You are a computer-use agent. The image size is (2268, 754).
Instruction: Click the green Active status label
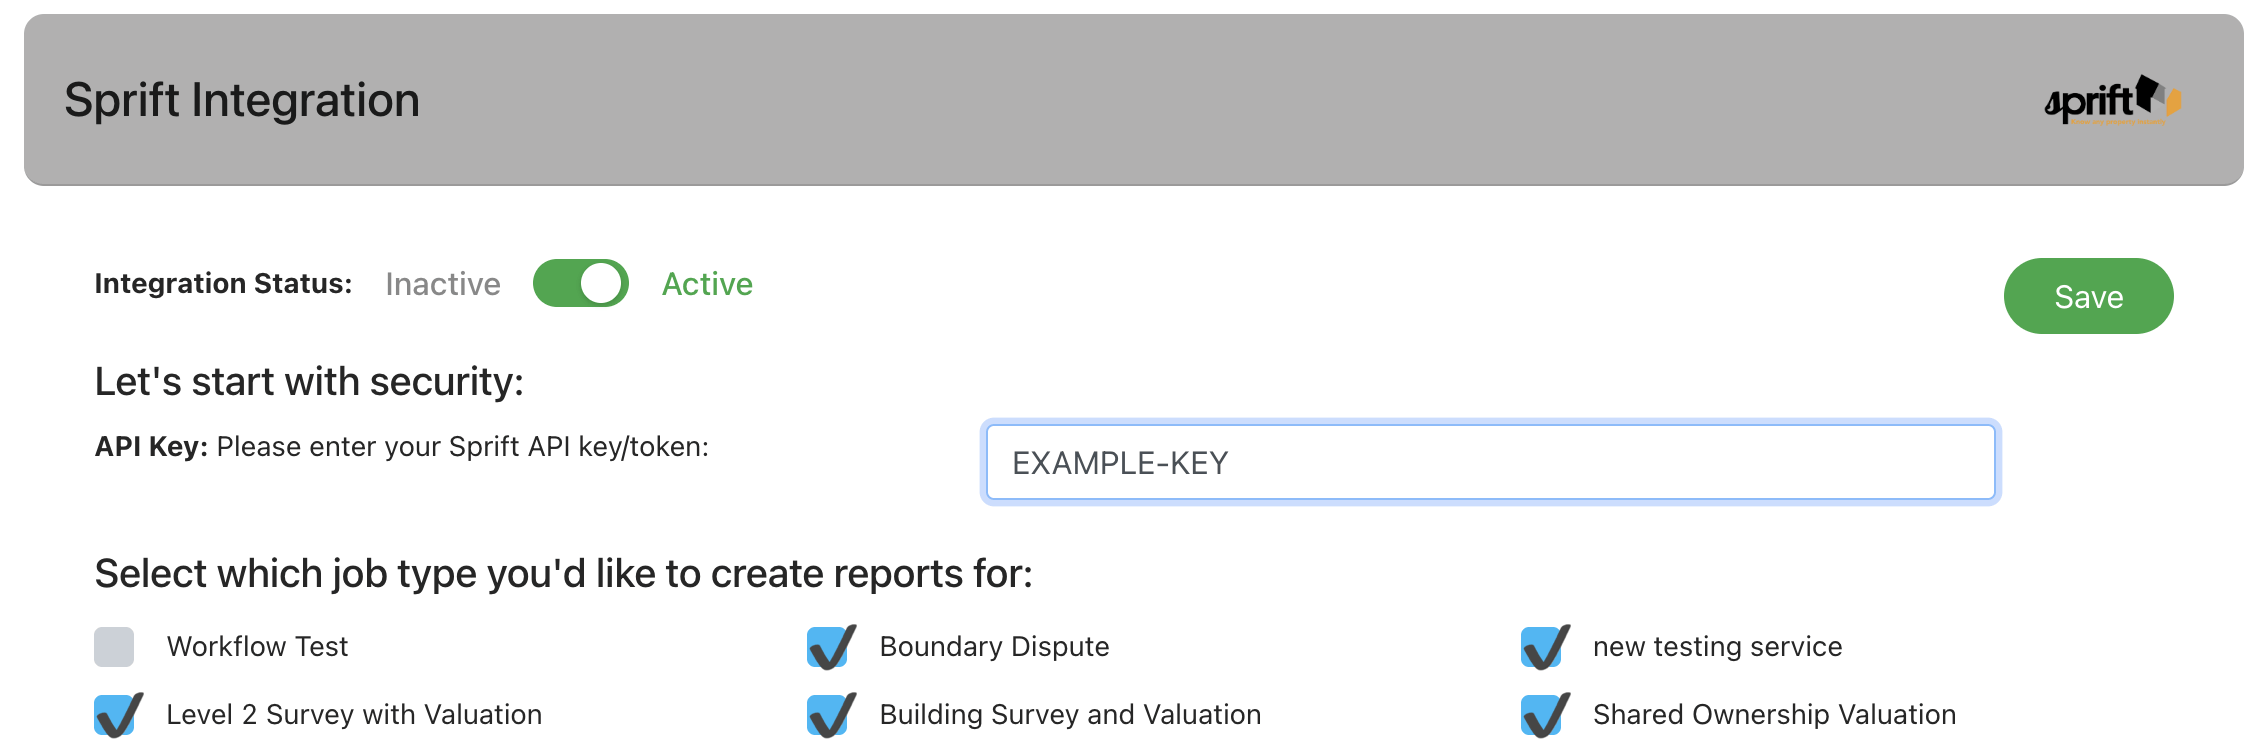[707, 284]
